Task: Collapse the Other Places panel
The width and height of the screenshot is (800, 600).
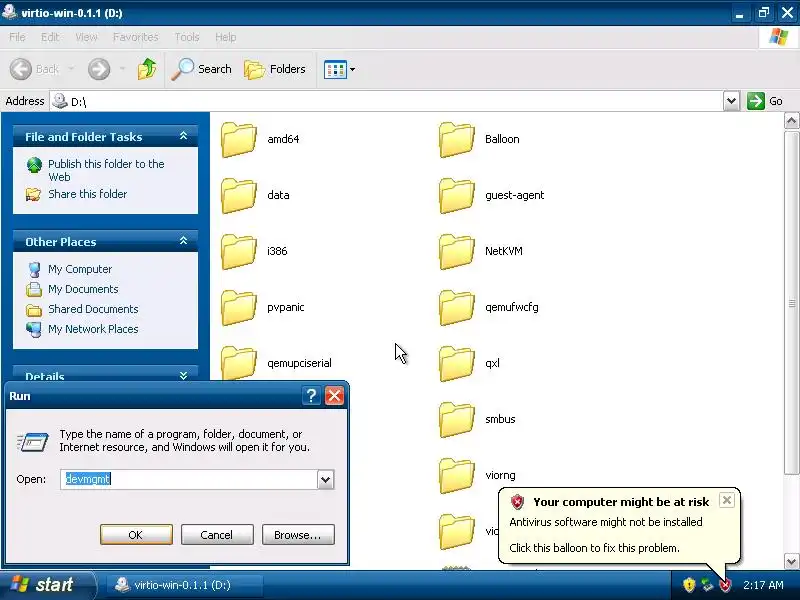Action: point(183,241)
